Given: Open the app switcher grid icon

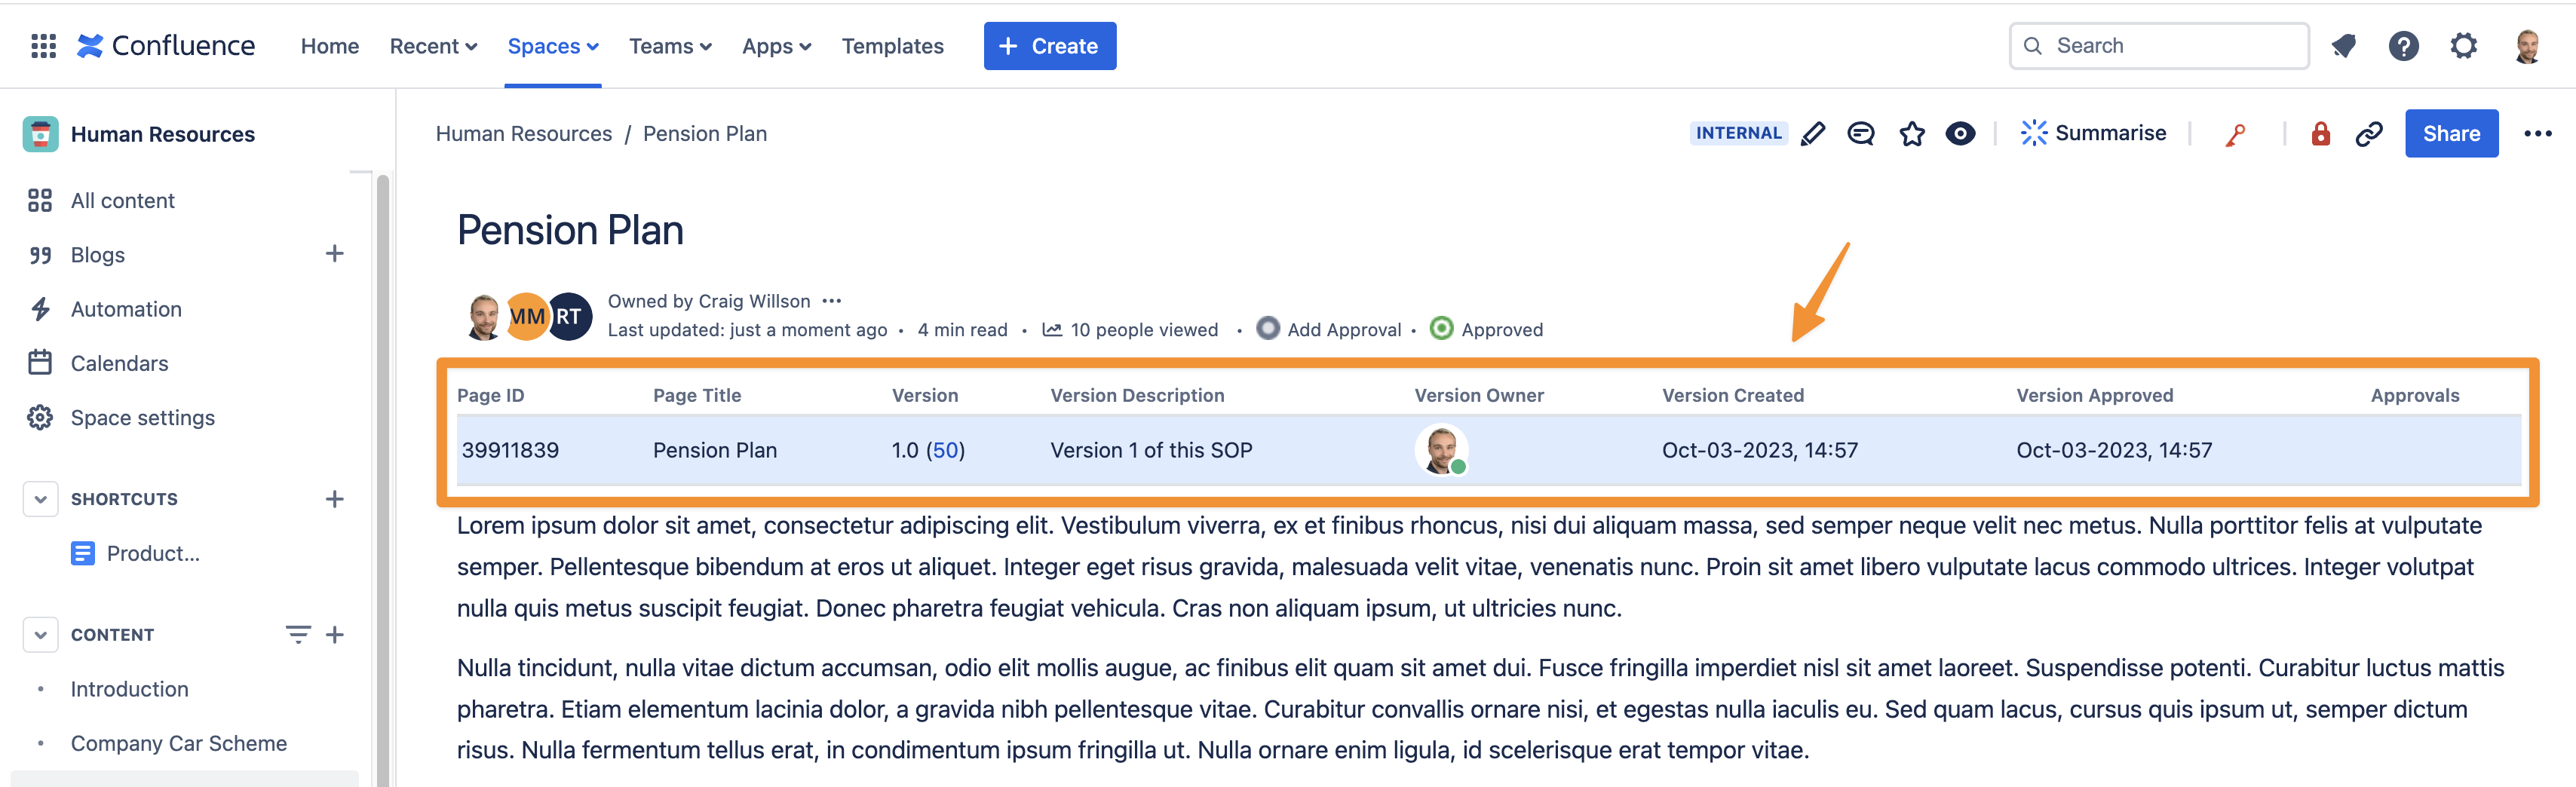Looking at the screenshot, I should pyautogui.click(x=43, y=46).
